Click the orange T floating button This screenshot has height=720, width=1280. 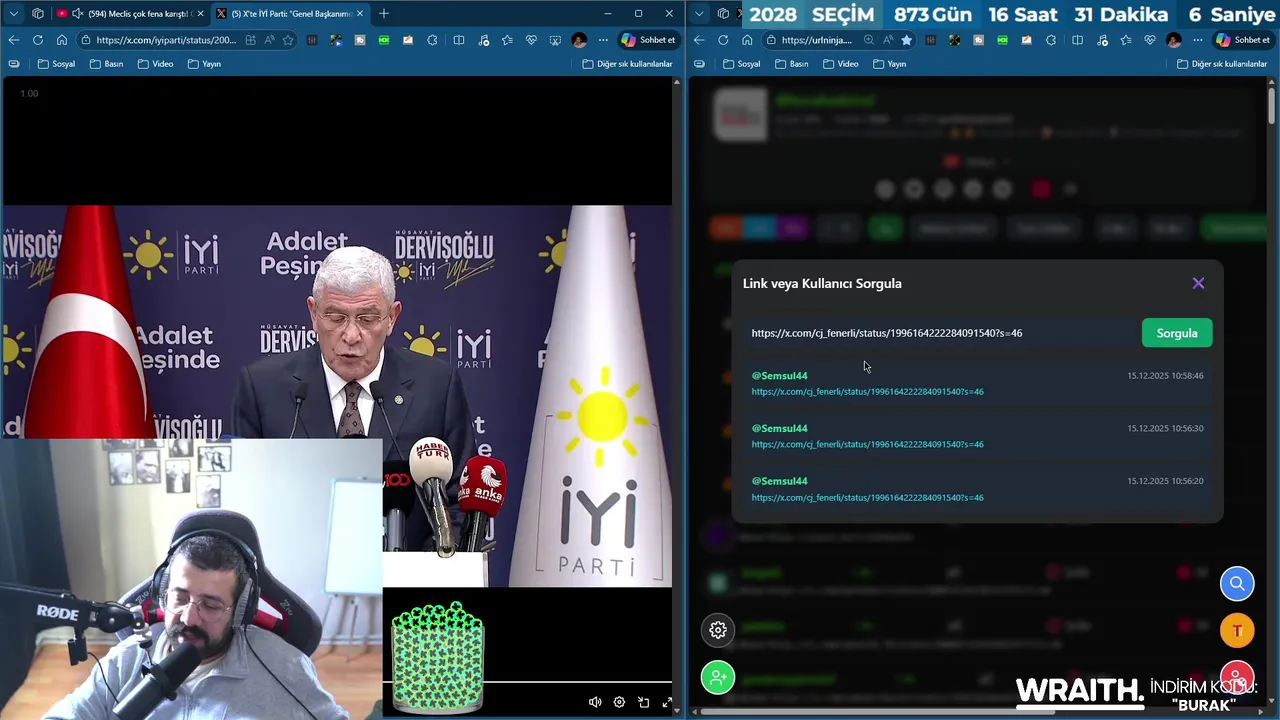pos(1237,630)
